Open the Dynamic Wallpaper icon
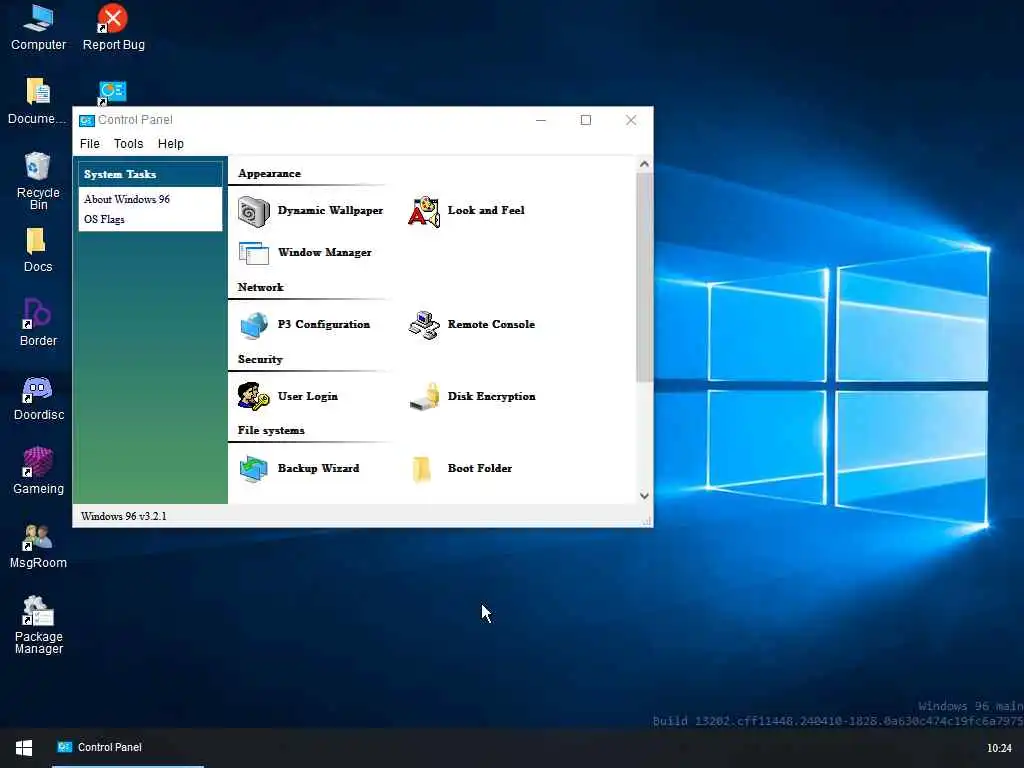This screenshot has width=1024, height=768. coord(253,211)
